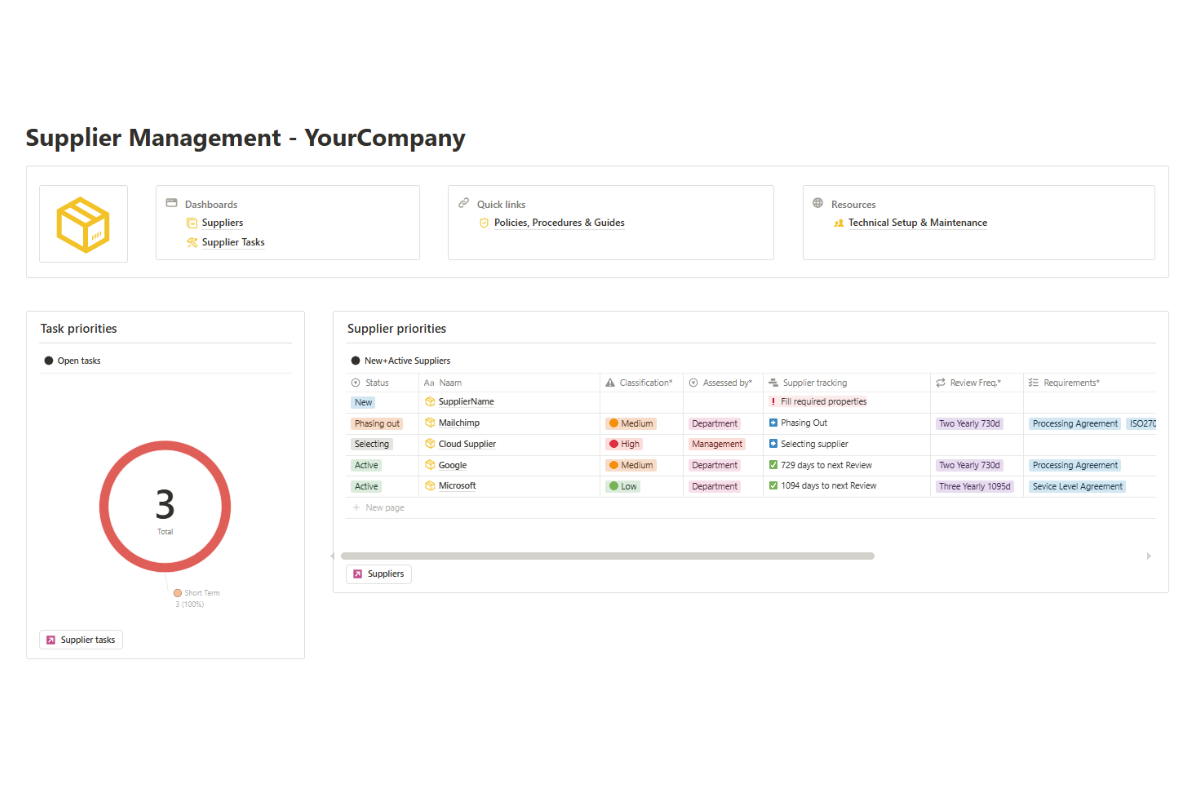Click the Short Term chart legend label
This screenshot has width=1200, height=800.
click(x=201, y=593)
